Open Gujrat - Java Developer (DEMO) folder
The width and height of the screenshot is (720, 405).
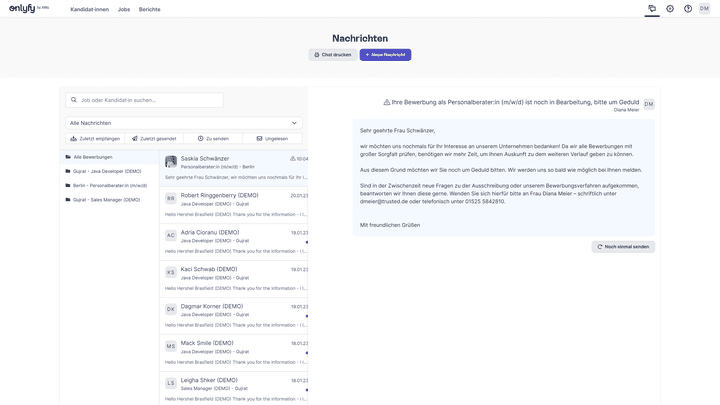pyautogui.click(x=106, y=171)
